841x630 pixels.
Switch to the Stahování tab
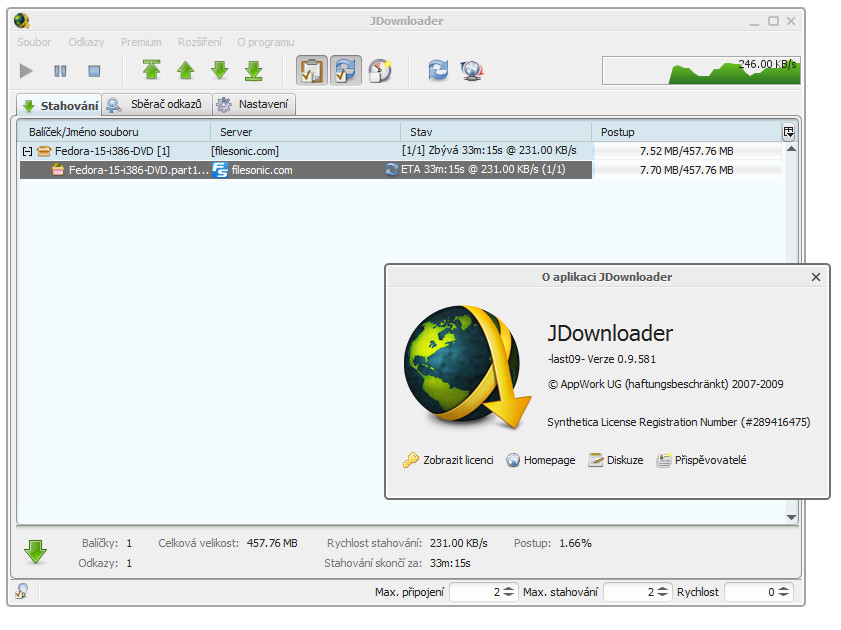click(59, 105)
